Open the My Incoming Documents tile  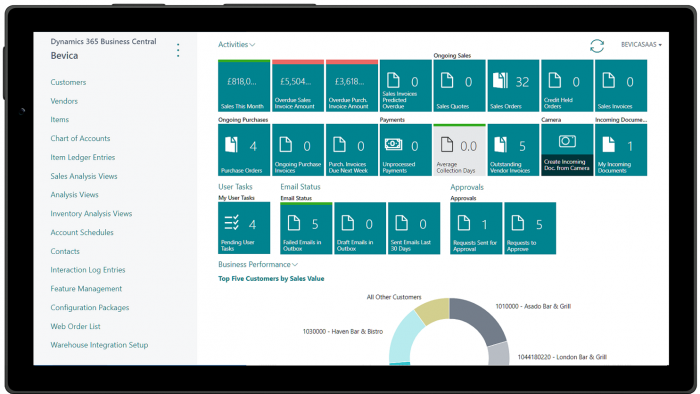point(621,150)
